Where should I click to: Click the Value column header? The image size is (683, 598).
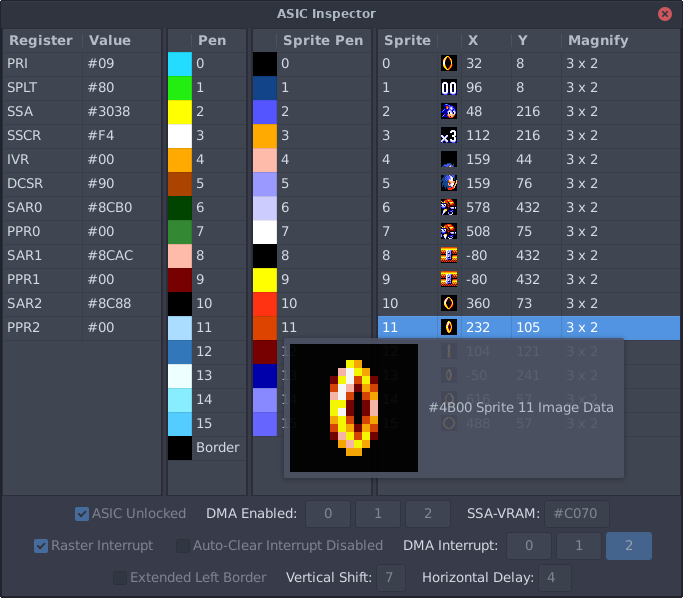pyautogui.click(x=122, y=41)
